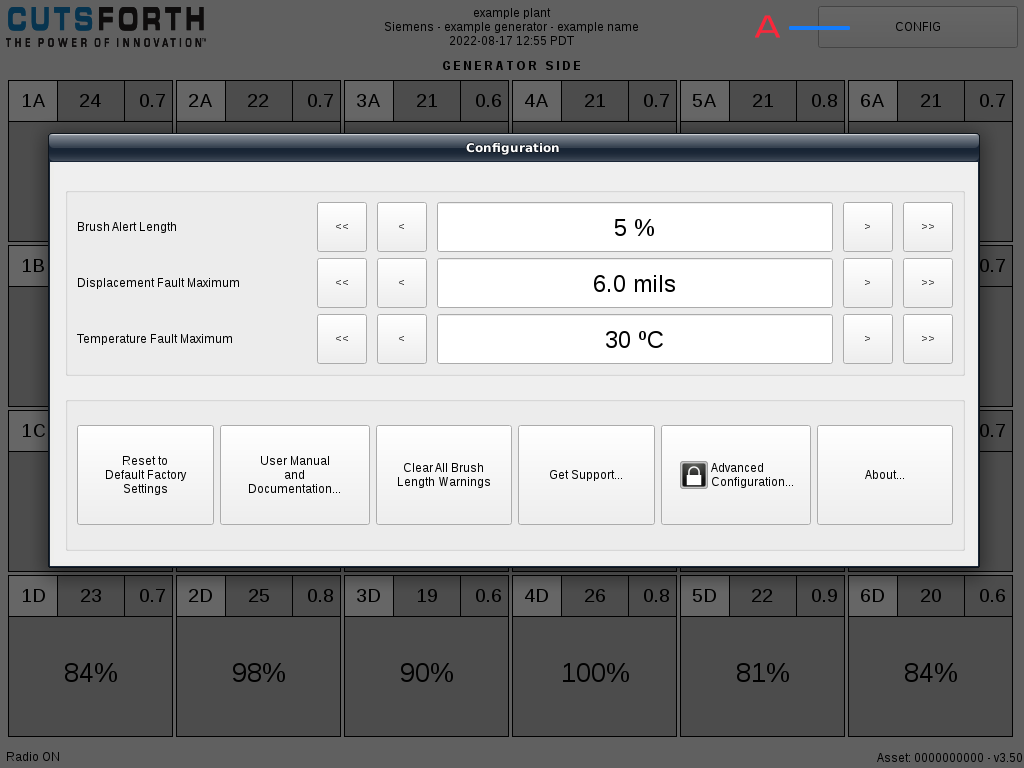
Task: Increase Brush Alert Length by one step
Action: point(867,227)
